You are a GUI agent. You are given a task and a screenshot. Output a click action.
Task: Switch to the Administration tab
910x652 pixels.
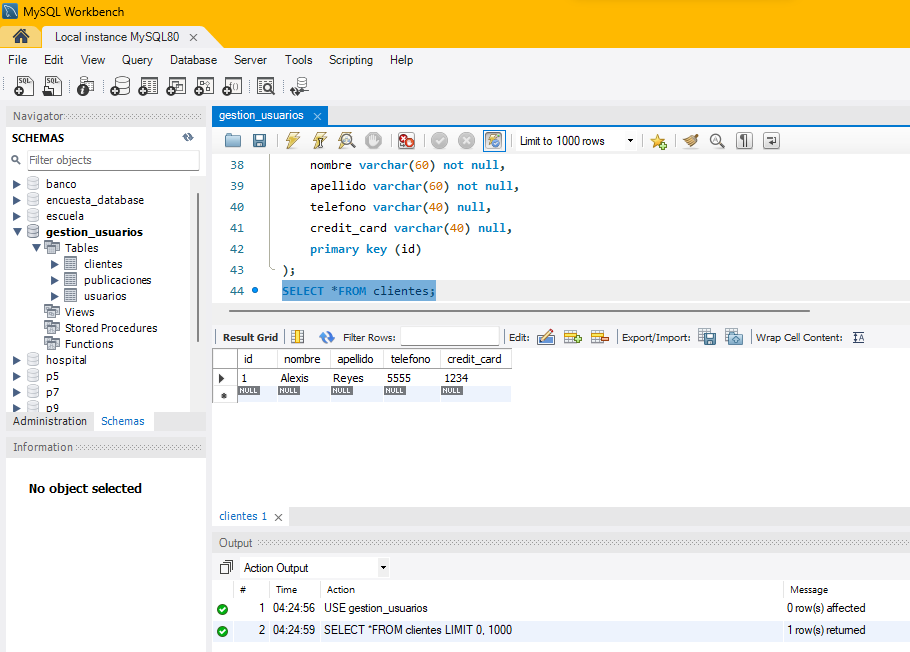click(50, 421)
